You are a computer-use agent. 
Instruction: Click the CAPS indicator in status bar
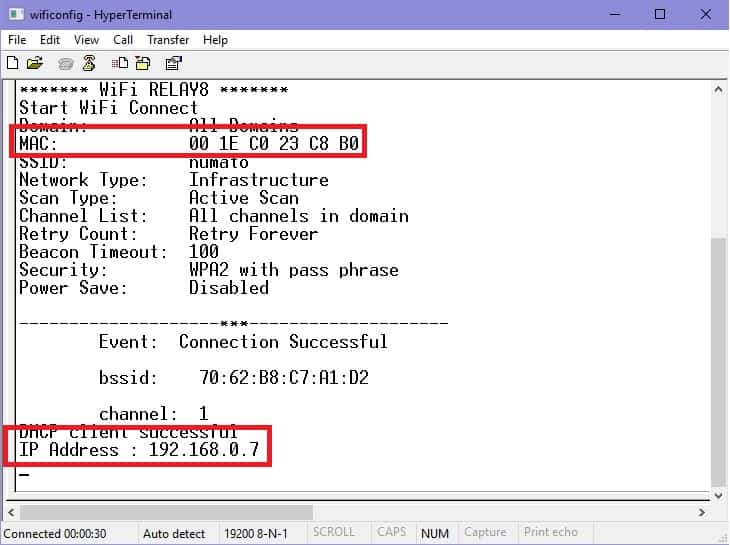pyautogui.click(x=392, y=532)
